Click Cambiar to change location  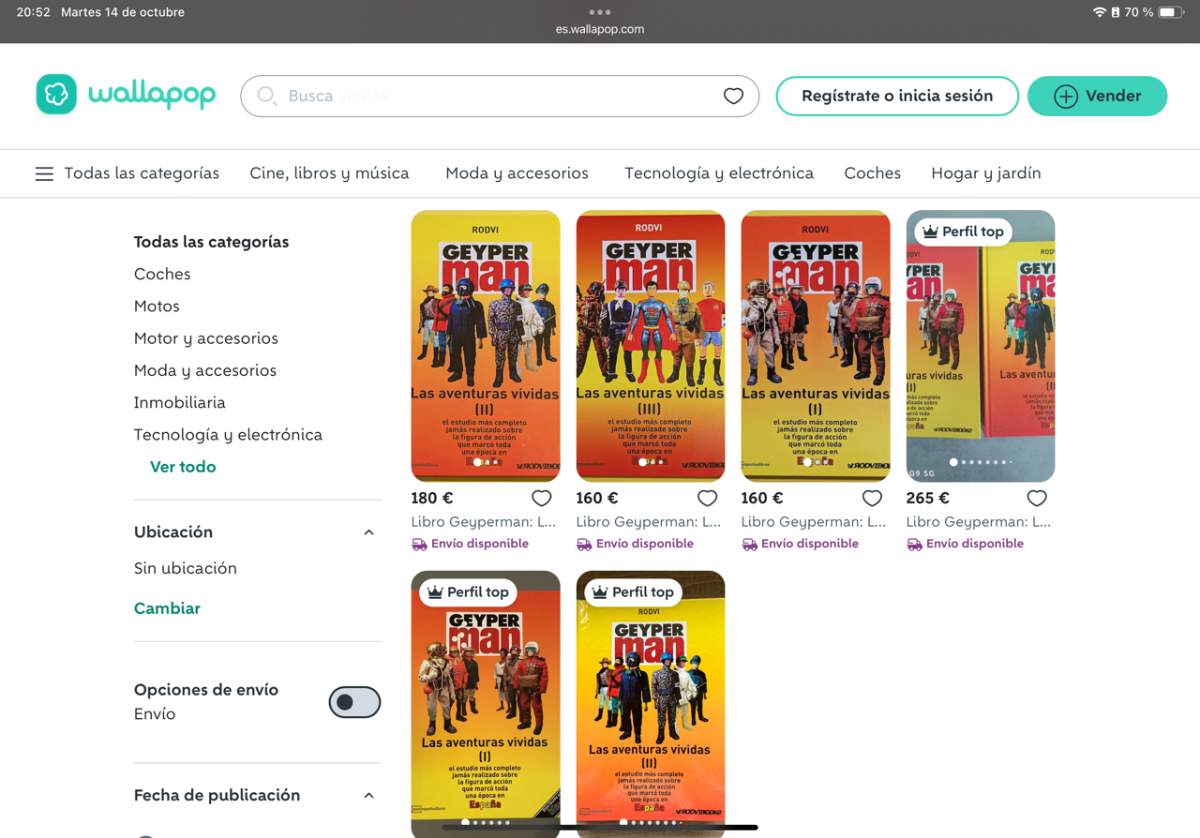point(167,608)
